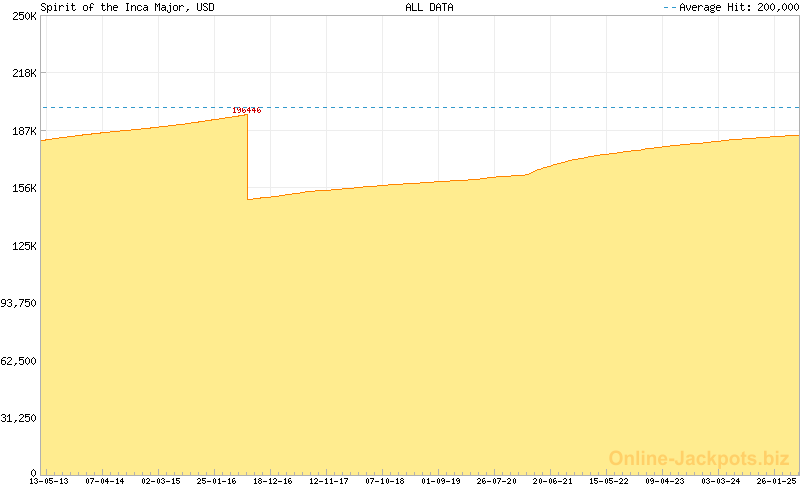Click the 62,500 y-axis label
Viewport: 800px width, 490px height.
click(x=20, y=361)
